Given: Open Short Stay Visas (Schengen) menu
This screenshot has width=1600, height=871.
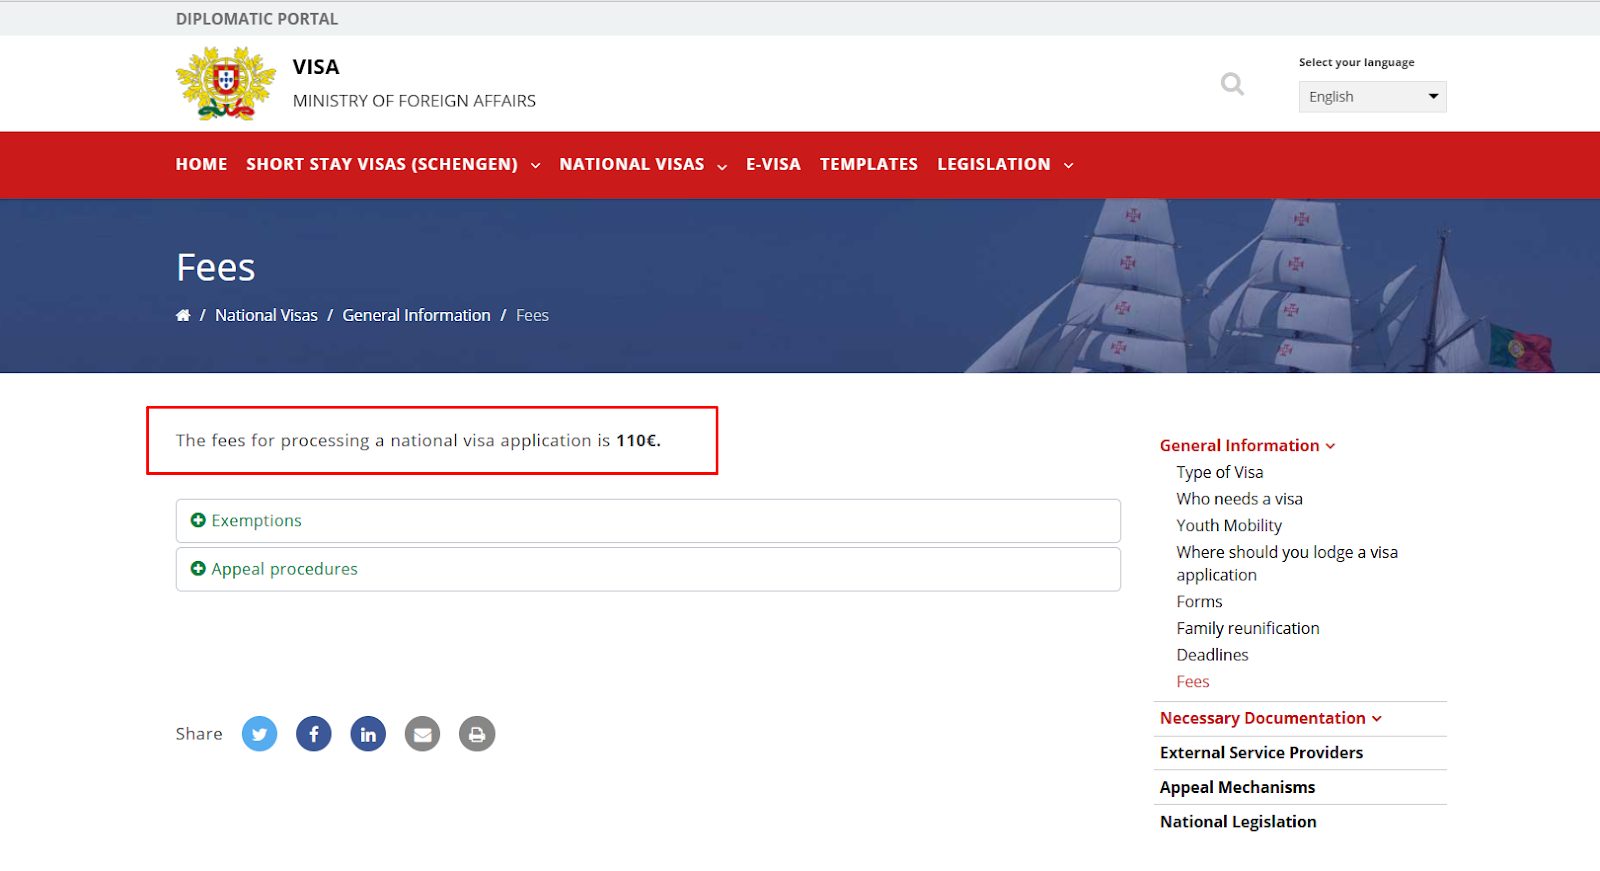Looking at the screenshot, I should coord(393,164).
